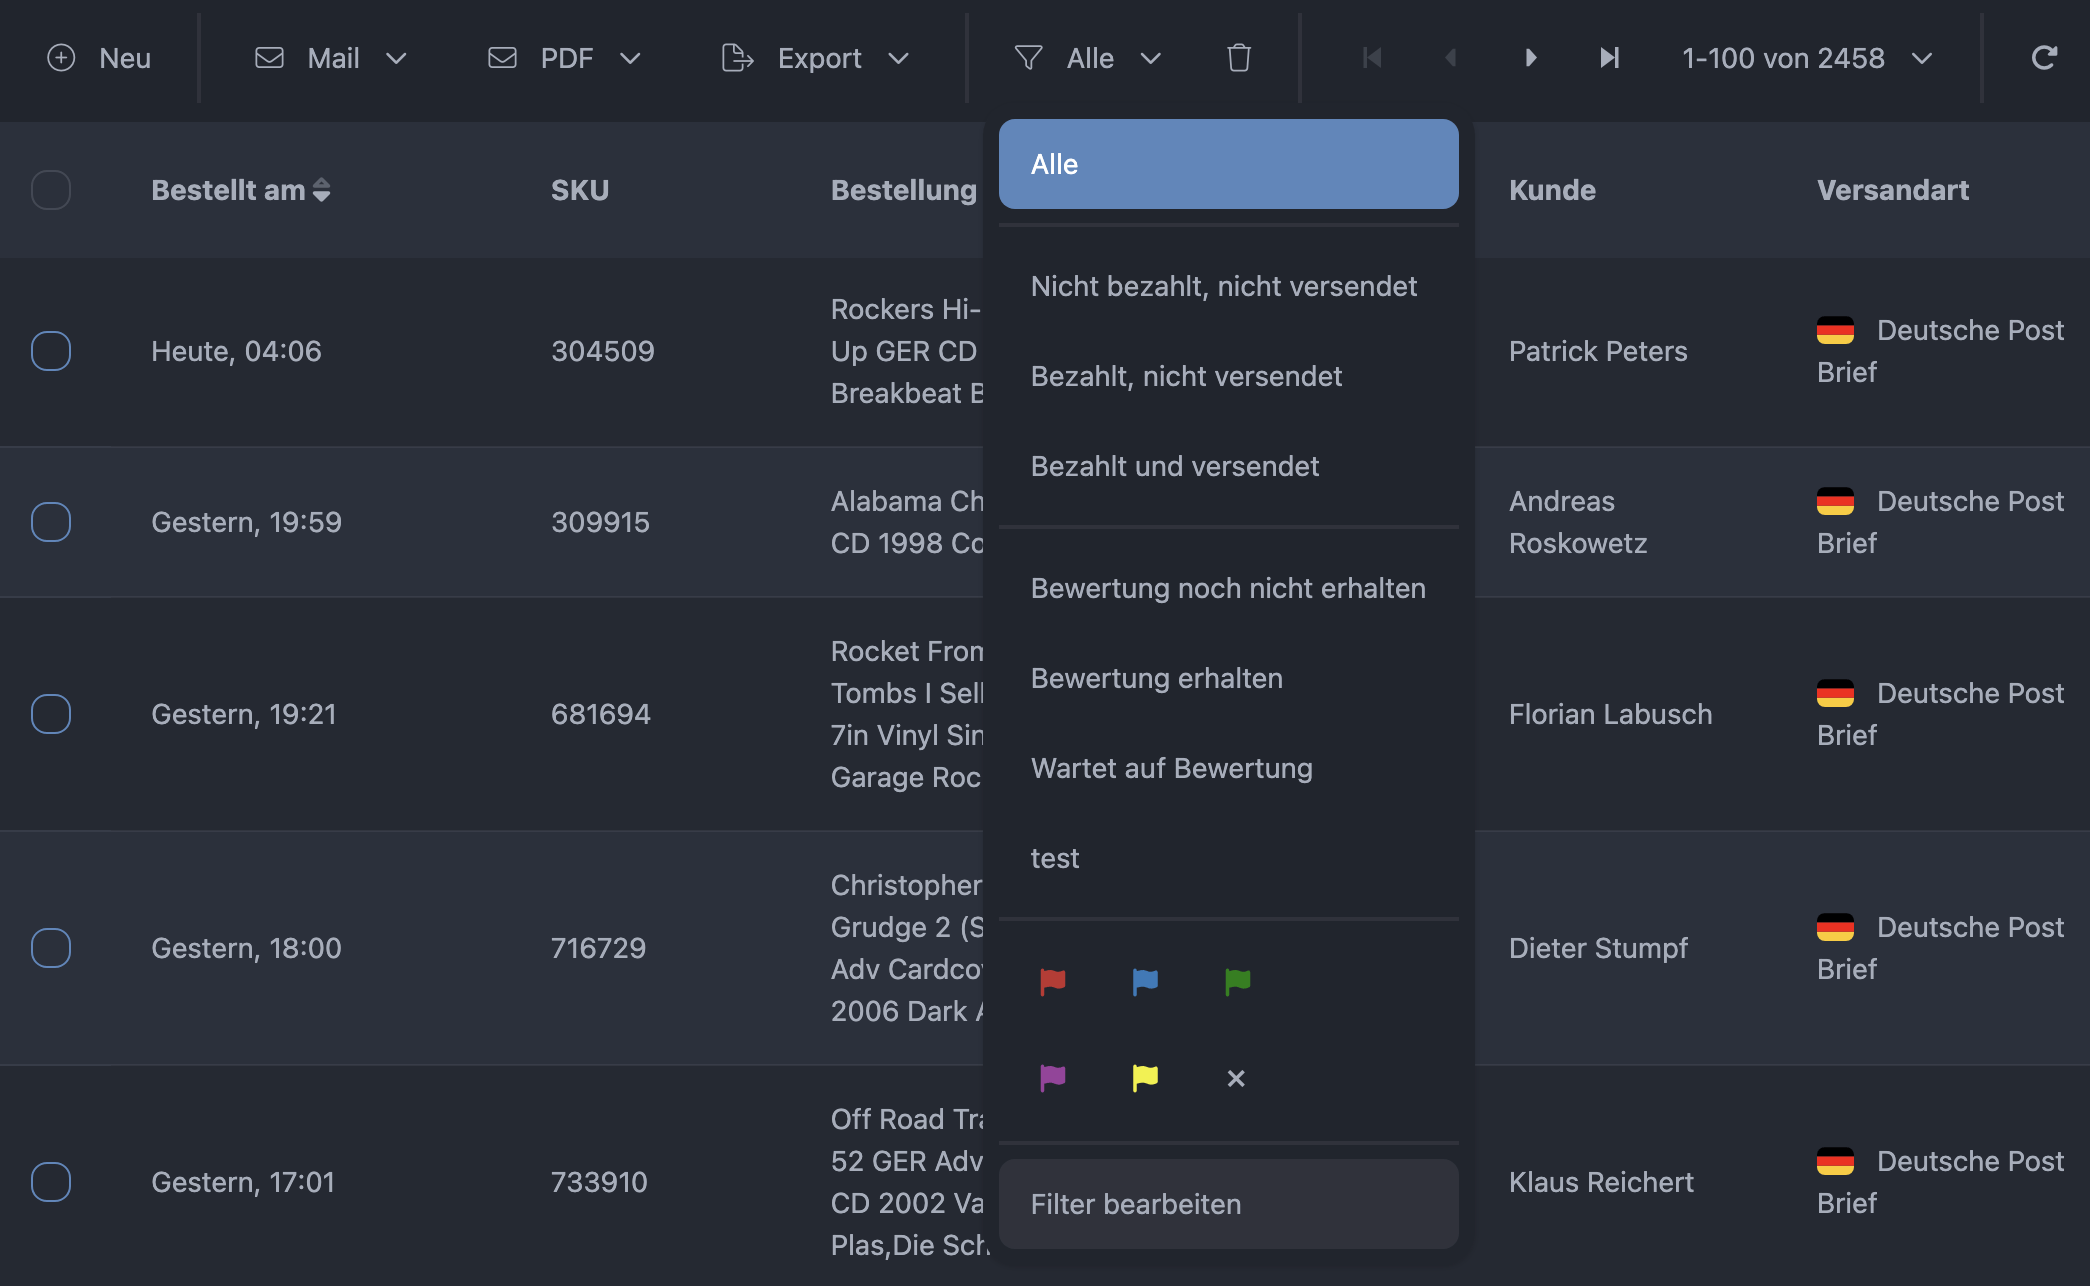Go to previous page arrow
The height and width of the screenshot is (1286, 2090).
pyautogui.click(x=1450, y=58)
